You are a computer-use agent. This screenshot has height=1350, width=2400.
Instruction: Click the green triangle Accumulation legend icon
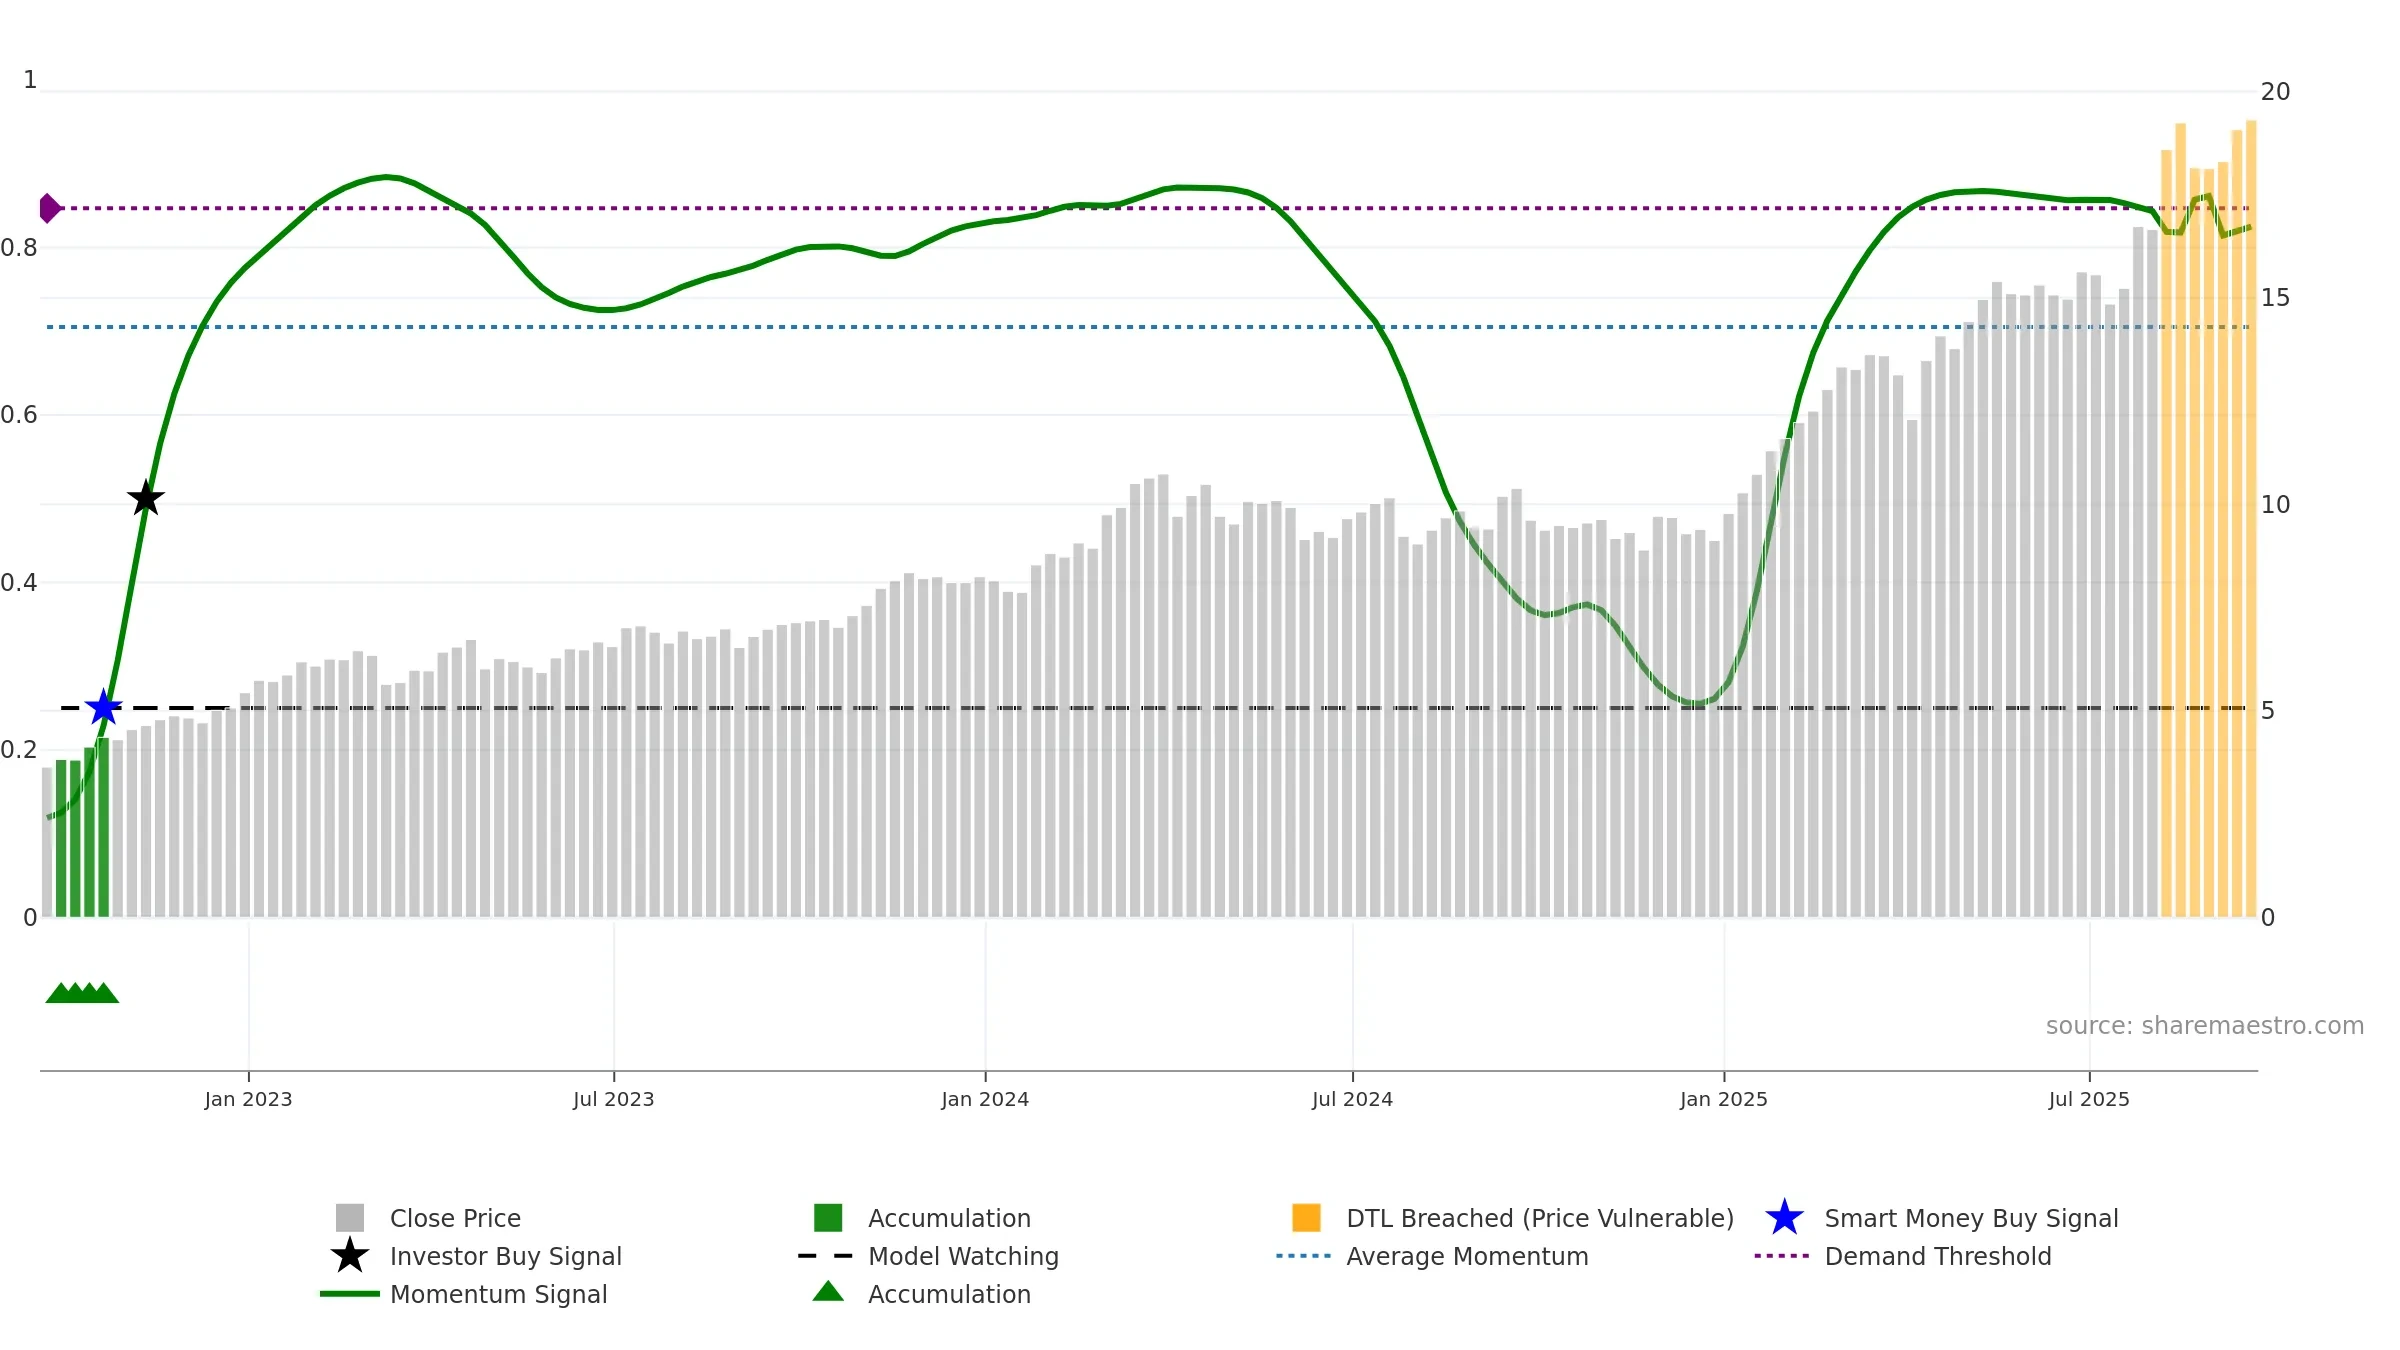click(x=828, y=1292)
